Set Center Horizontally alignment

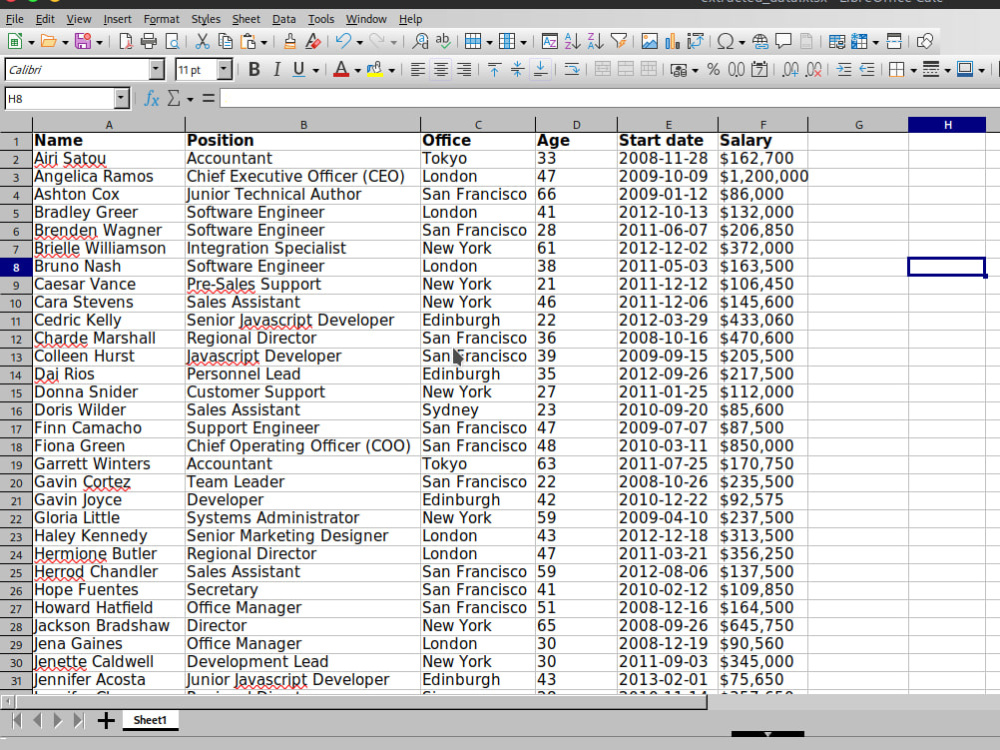(x=441, y=70)
